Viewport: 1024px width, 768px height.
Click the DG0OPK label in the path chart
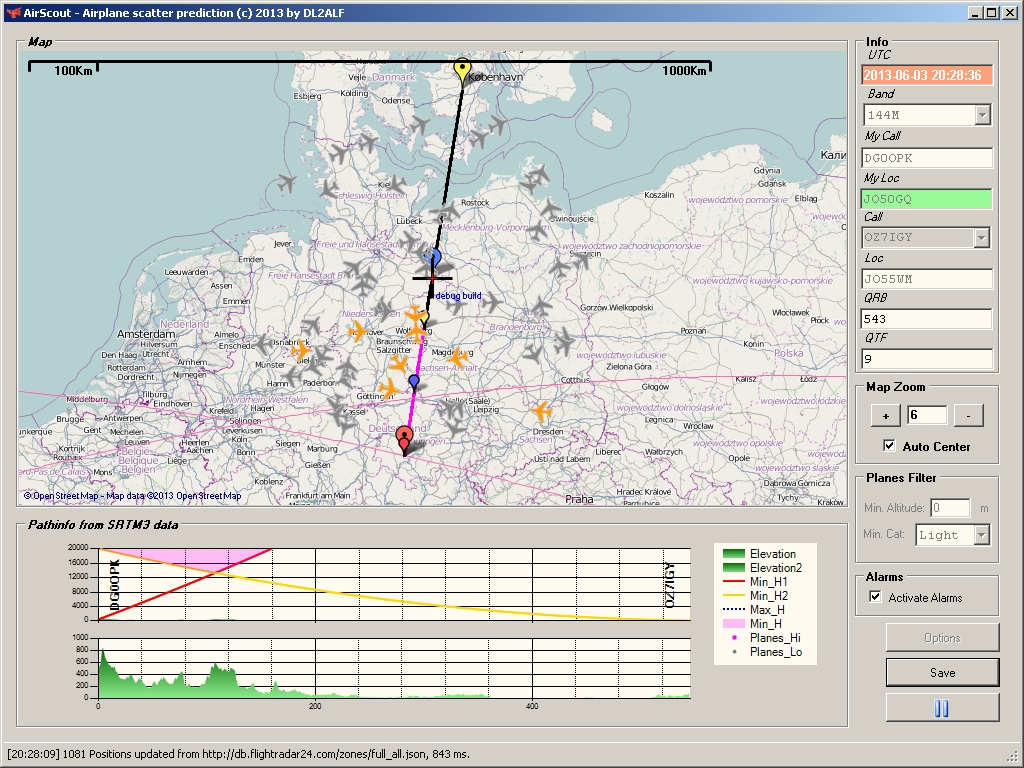coord(115,584)
